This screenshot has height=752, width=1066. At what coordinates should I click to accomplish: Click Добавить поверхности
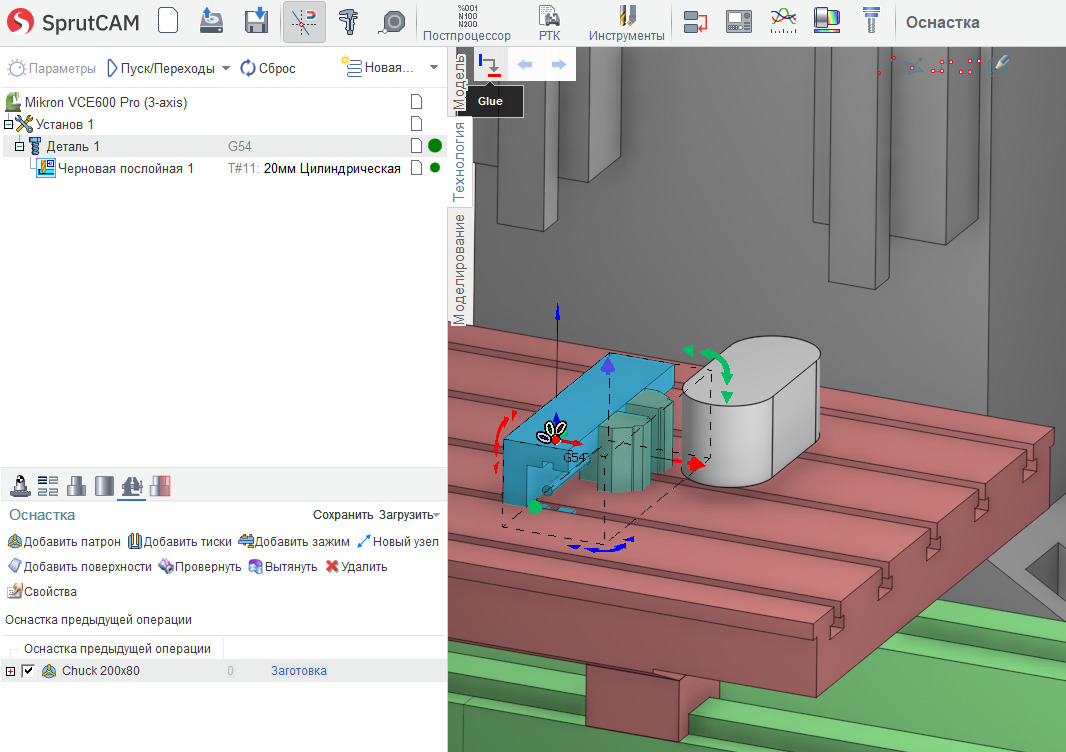point(80,566)
